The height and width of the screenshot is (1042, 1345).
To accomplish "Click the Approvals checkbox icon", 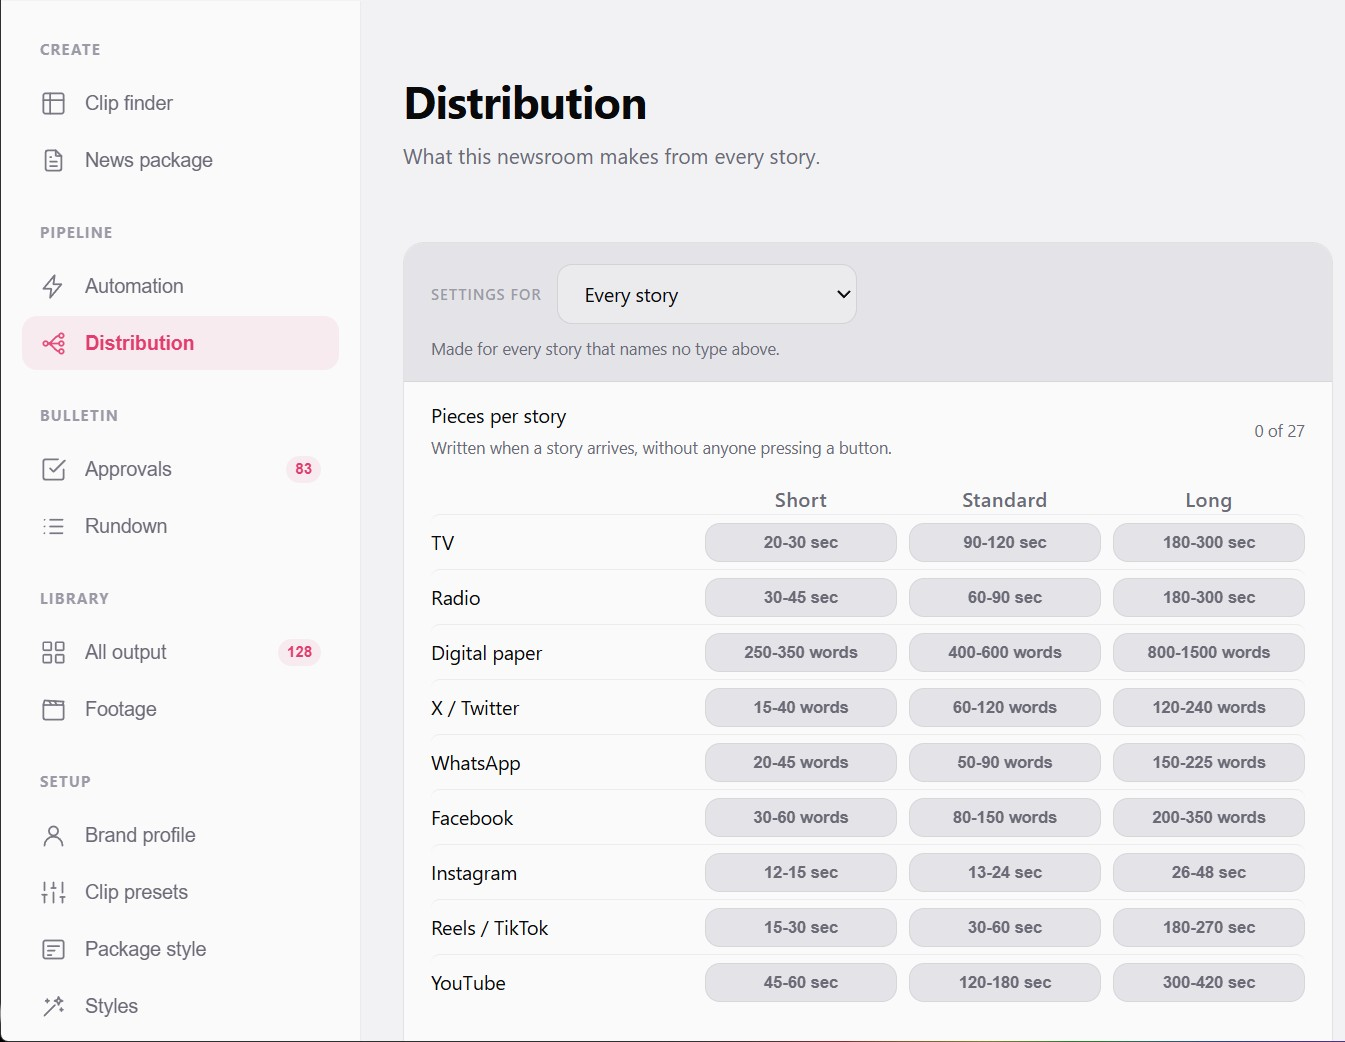I will [x=54, y=469].
